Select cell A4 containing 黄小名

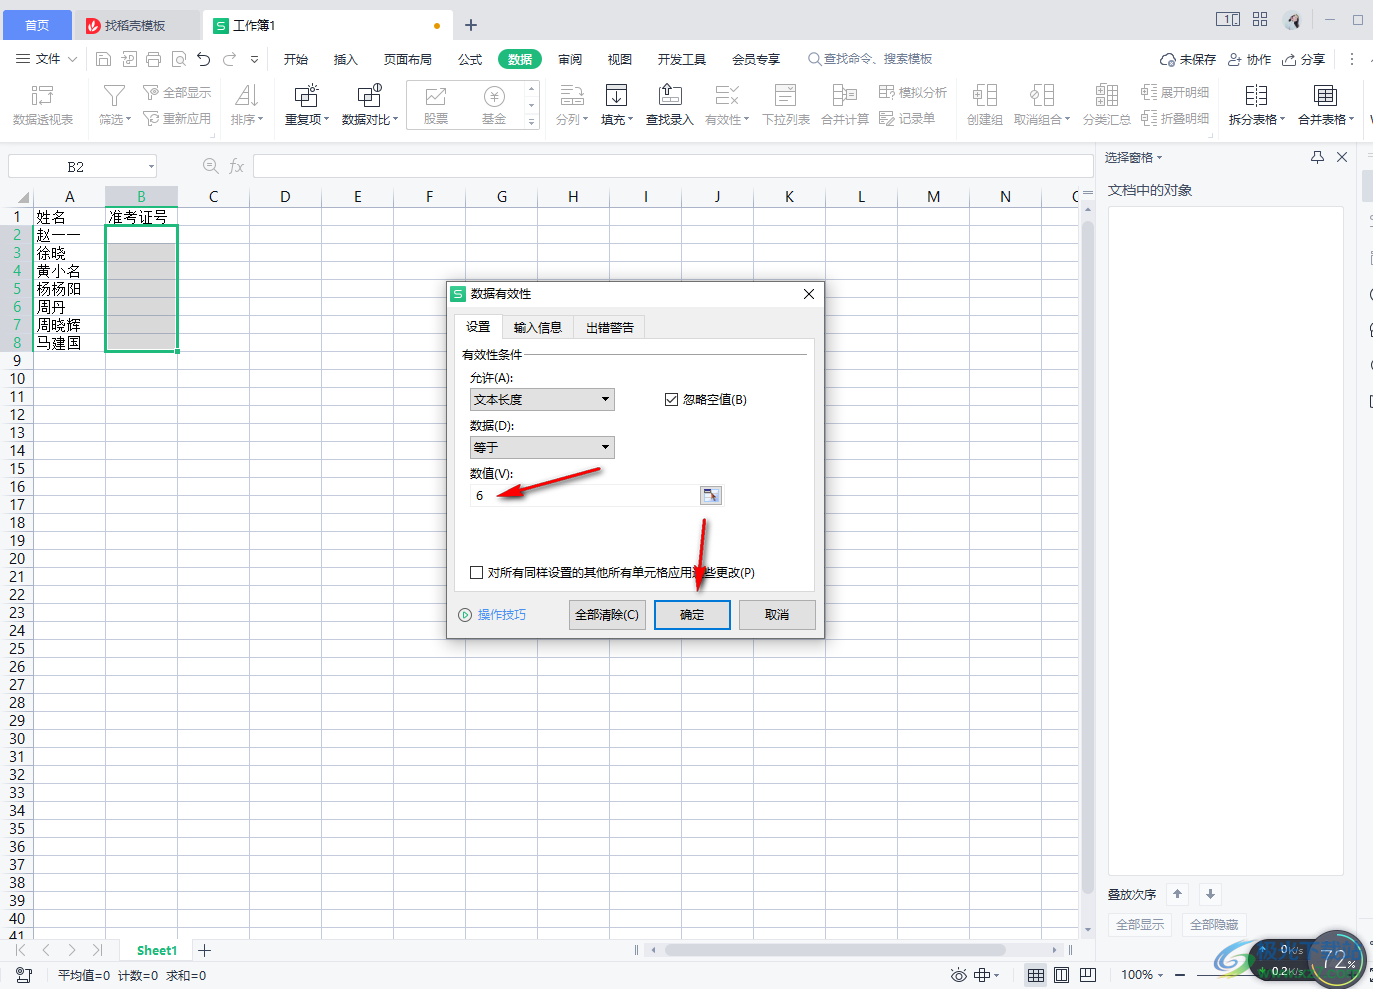[x=69, y=271]
